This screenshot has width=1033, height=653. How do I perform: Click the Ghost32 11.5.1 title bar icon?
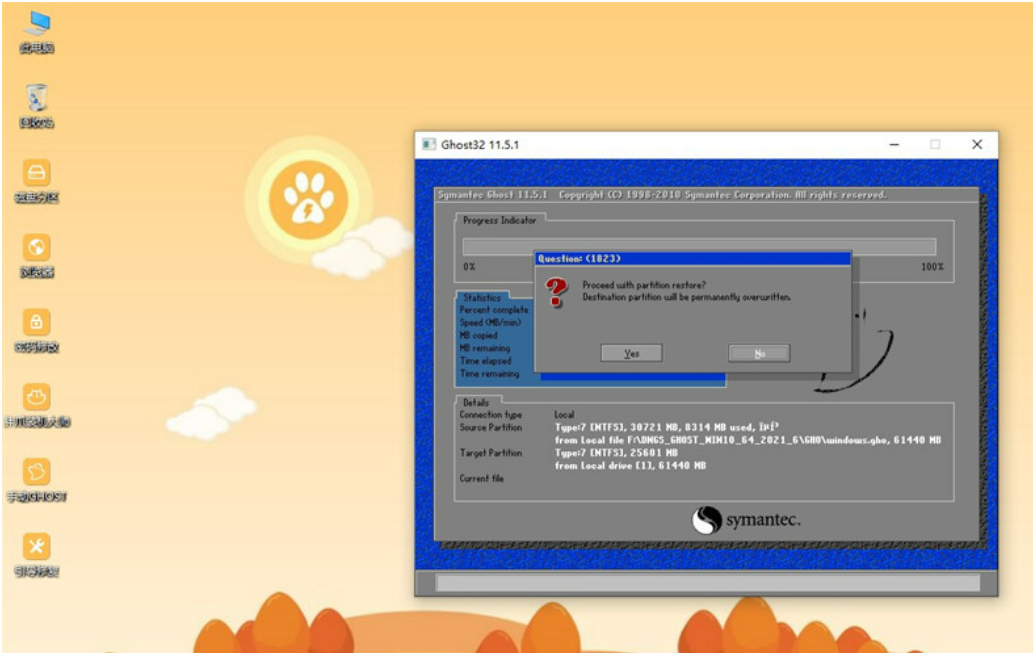(428, 144)
